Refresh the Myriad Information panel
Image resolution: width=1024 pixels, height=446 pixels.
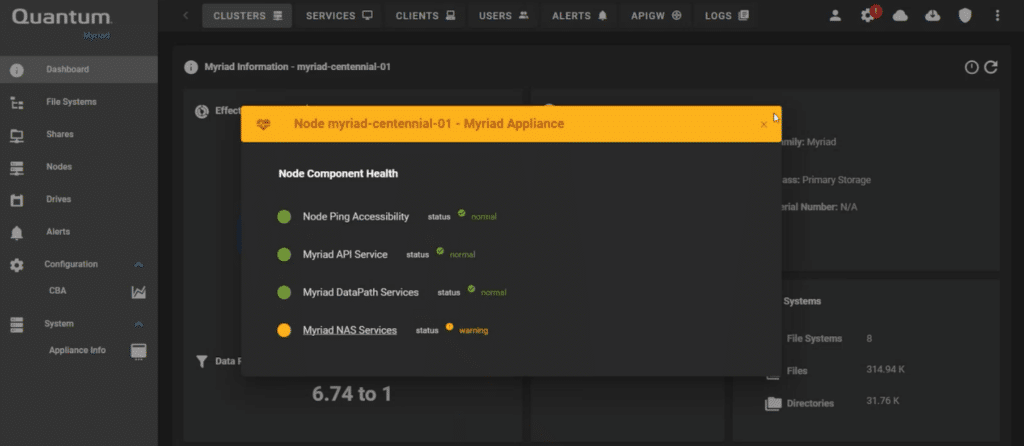991,67
